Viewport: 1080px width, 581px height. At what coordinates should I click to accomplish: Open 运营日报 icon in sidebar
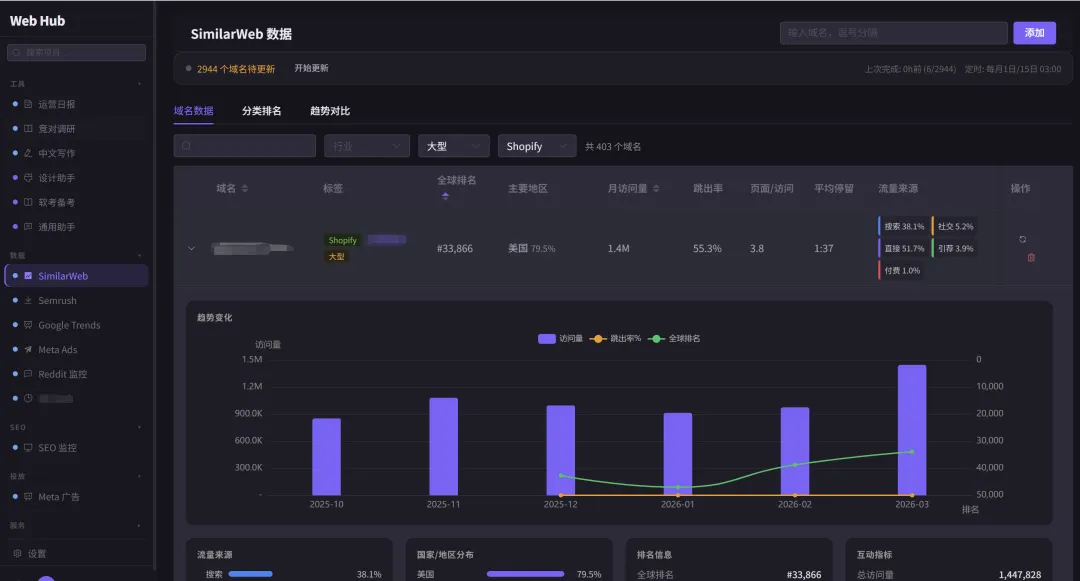click(x=28, y=104)
